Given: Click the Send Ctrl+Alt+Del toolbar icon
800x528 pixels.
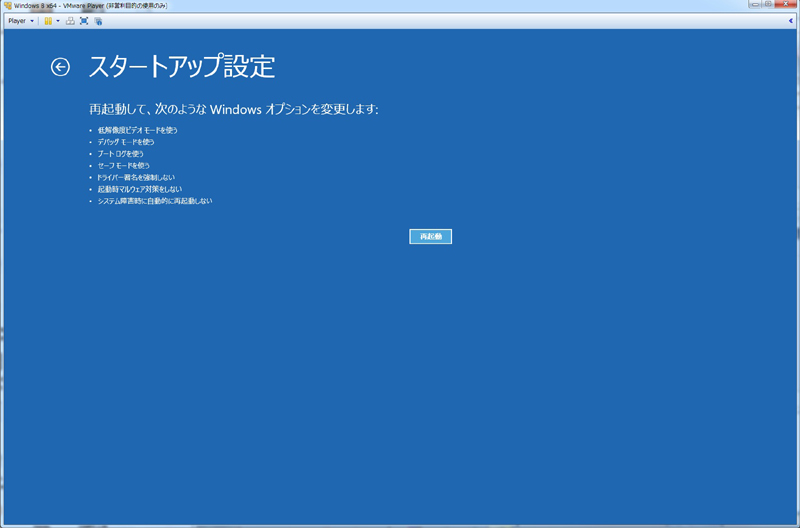Looking at the screenshot, I should [x=70, y=21].
